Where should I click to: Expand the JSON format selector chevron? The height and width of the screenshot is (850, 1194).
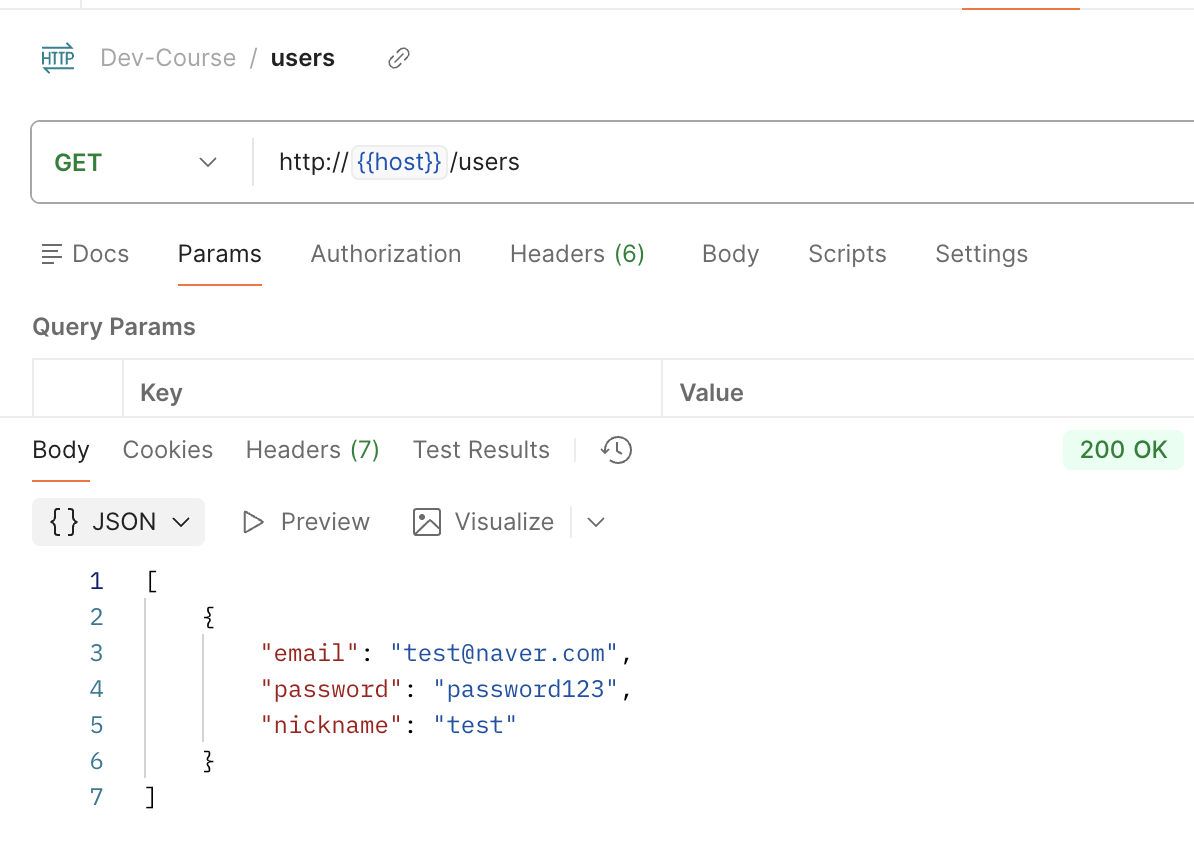[x=181, y=522]
